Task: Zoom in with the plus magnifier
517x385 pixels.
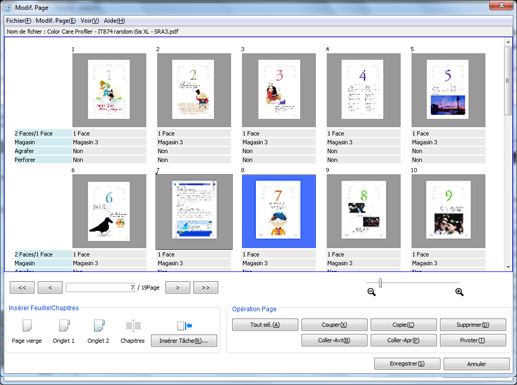Action: pos(459,292)
